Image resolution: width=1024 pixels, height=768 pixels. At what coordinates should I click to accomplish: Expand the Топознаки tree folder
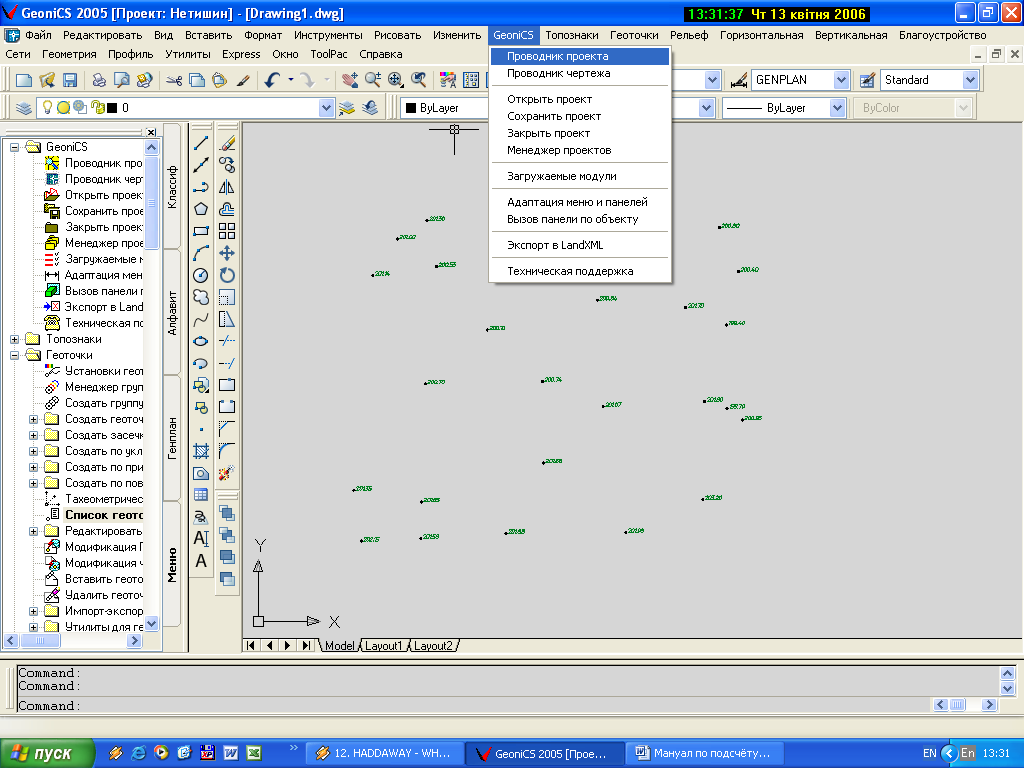(14, 339)
